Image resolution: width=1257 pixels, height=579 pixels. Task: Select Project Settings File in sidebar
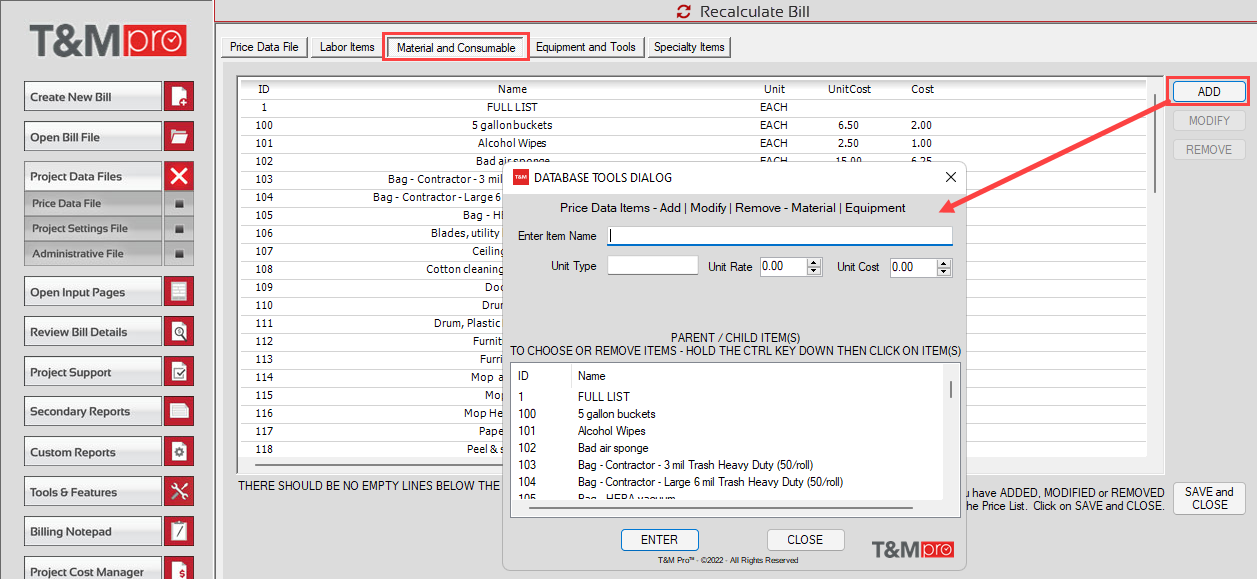click(93, 228)
